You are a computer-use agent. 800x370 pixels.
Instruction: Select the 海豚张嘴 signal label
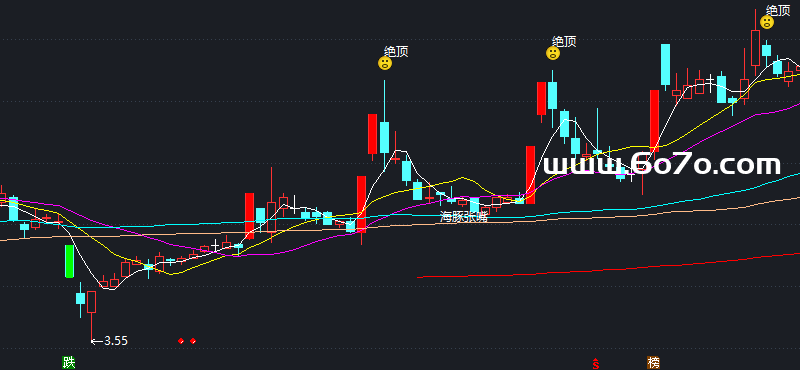pos(464,216)
